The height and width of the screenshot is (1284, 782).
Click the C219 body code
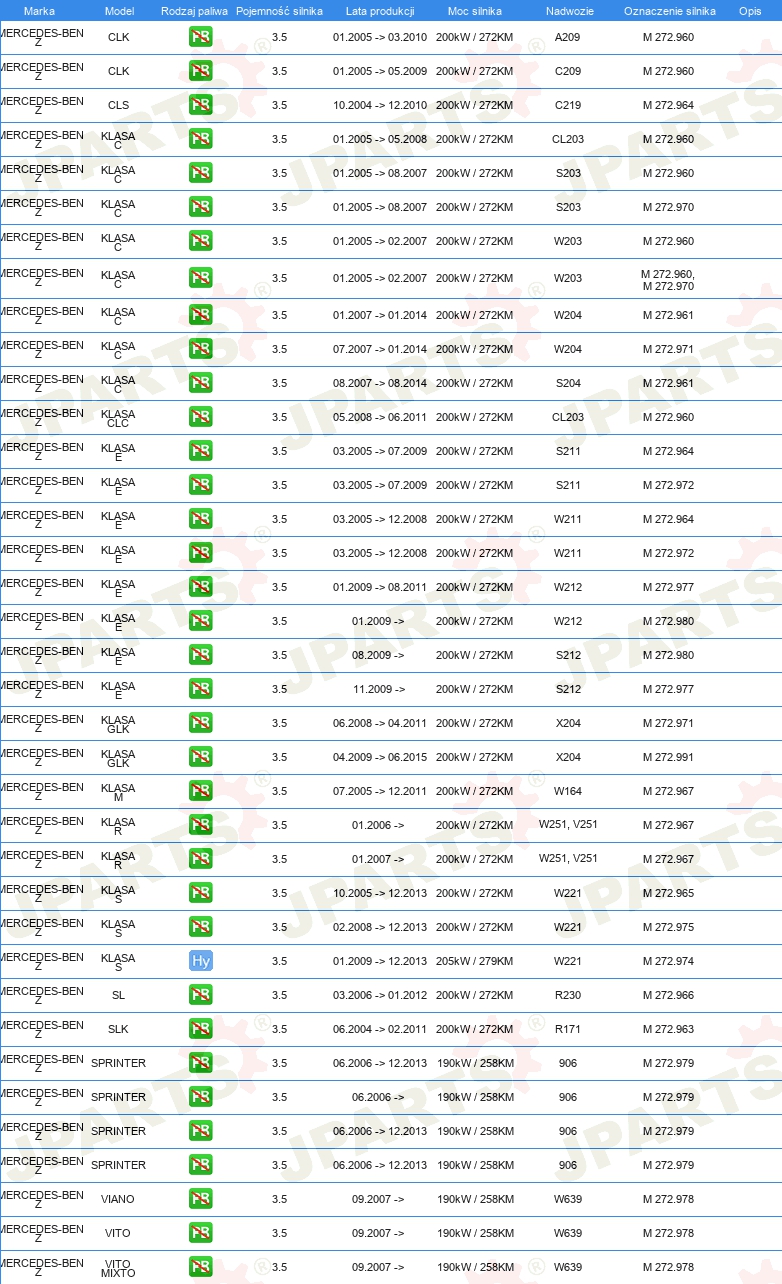568,105
